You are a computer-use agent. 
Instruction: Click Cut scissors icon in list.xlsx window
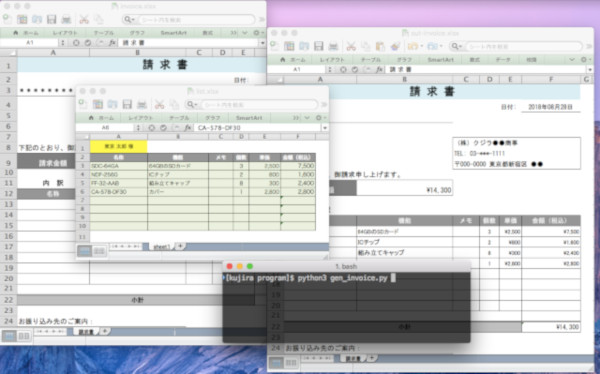[x=159, y=104]
